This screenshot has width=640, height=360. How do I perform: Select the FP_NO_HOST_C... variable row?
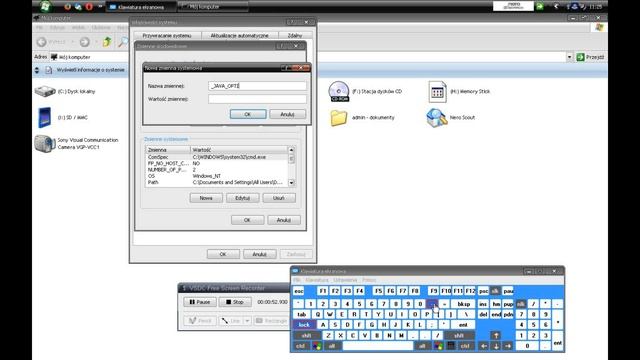(x=217, y=163)
